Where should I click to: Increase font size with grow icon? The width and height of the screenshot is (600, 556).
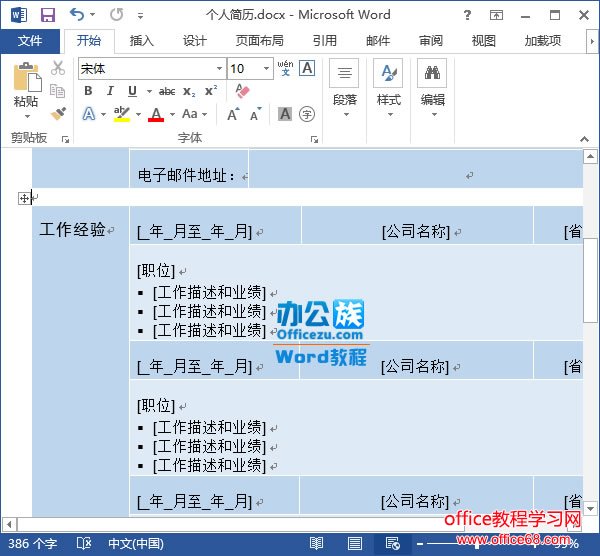233,114
